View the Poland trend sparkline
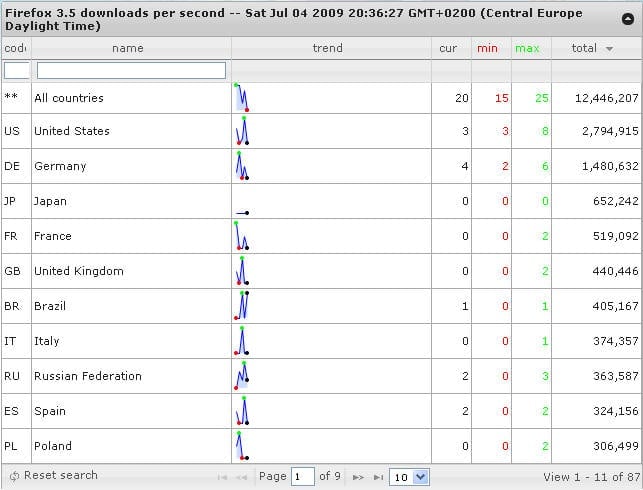This screenshot has width=643, height=490. point(242,446)
